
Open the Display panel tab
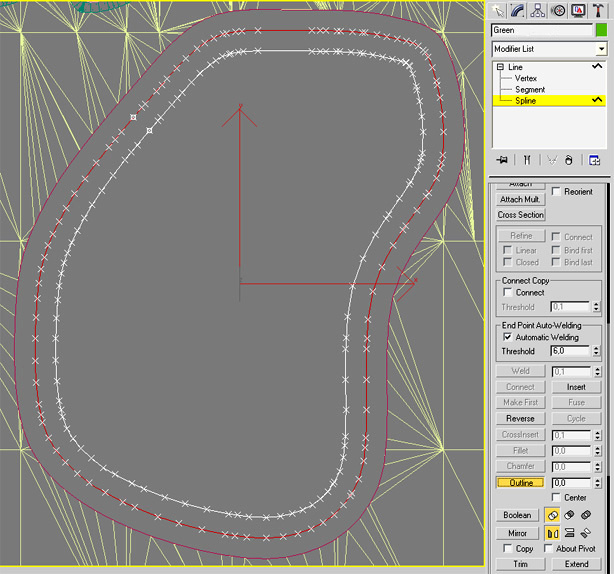point(578,10)
